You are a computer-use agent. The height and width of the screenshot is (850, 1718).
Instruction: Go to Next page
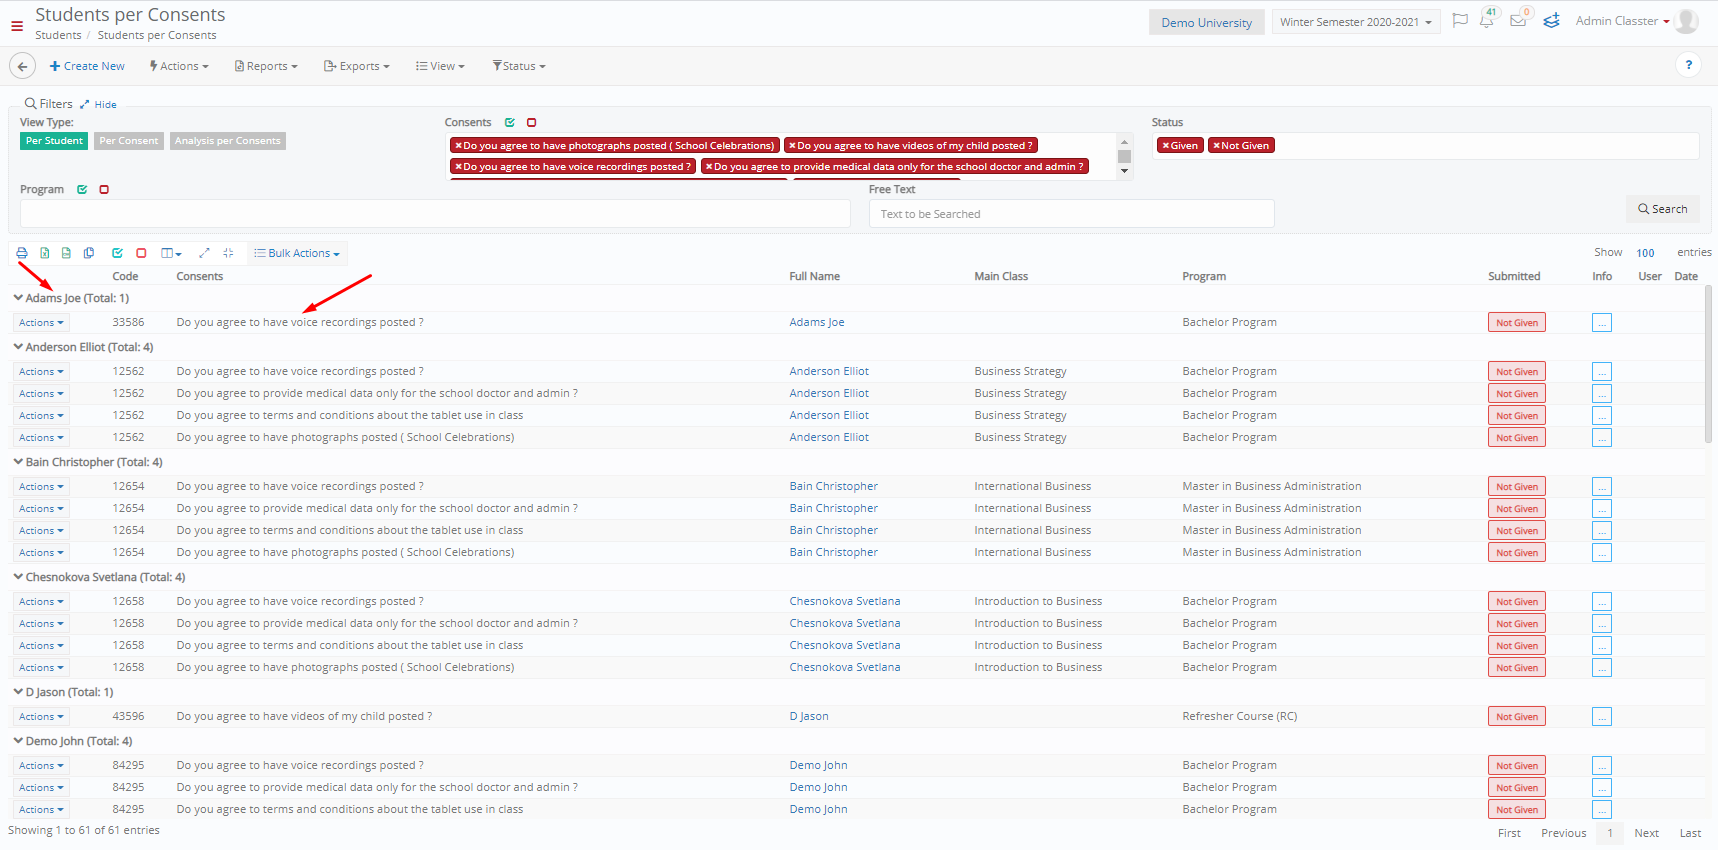click(1646, 833)
